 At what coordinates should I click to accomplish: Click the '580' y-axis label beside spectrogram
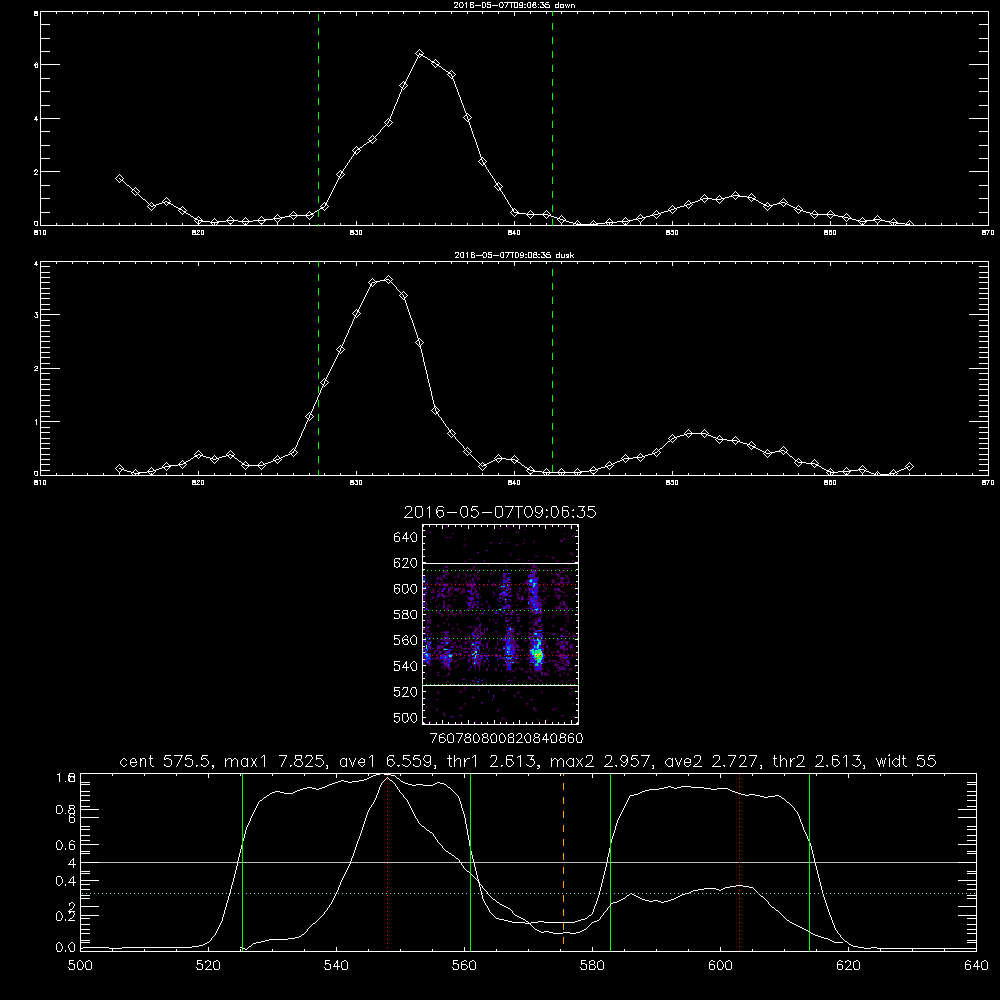pyautogui.click(x=406, y=615)
